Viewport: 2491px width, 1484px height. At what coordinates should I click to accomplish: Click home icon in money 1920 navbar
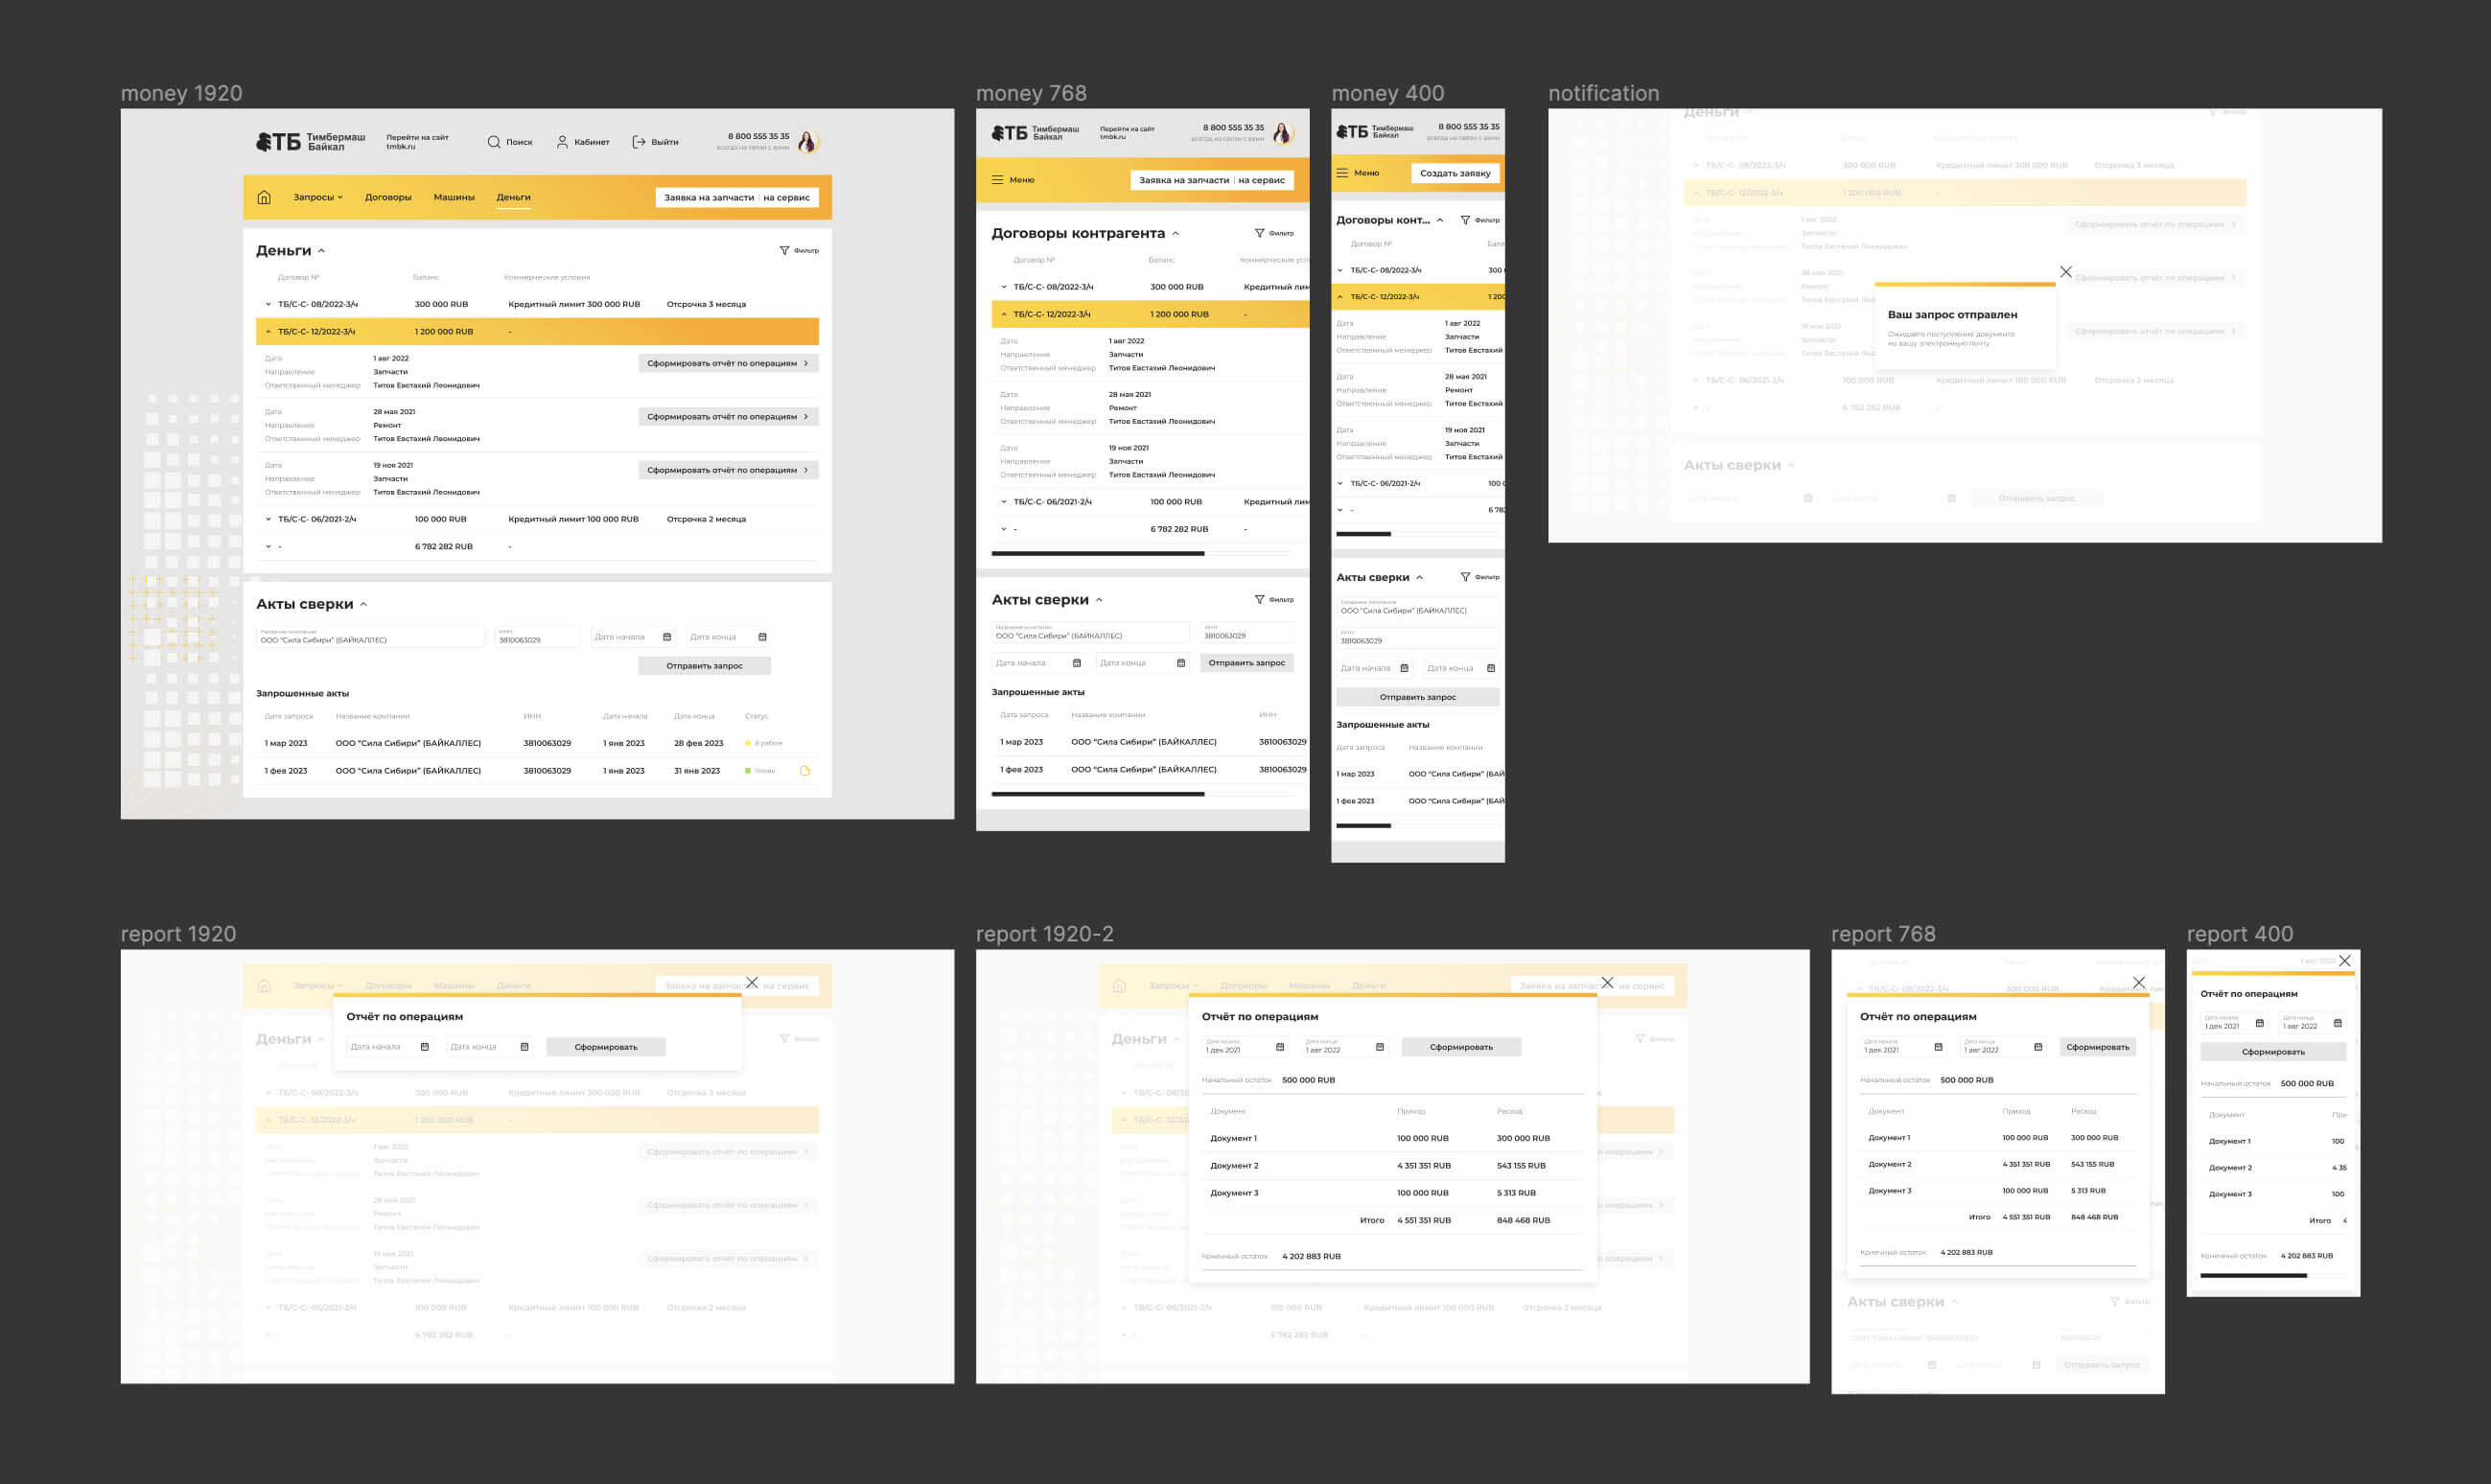pos(264,197)
